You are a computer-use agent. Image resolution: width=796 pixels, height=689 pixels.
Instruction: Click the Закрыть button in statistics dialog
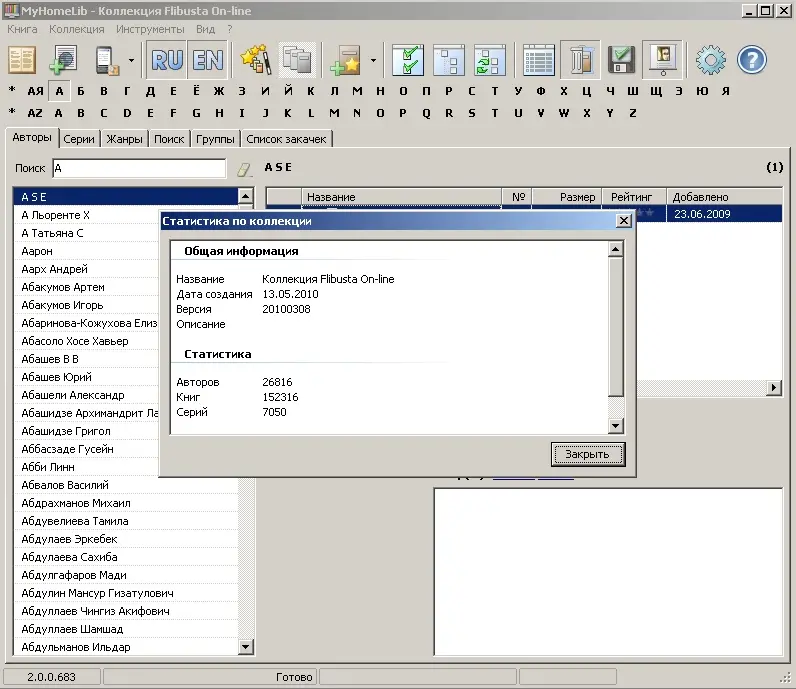tap(588, 454)
